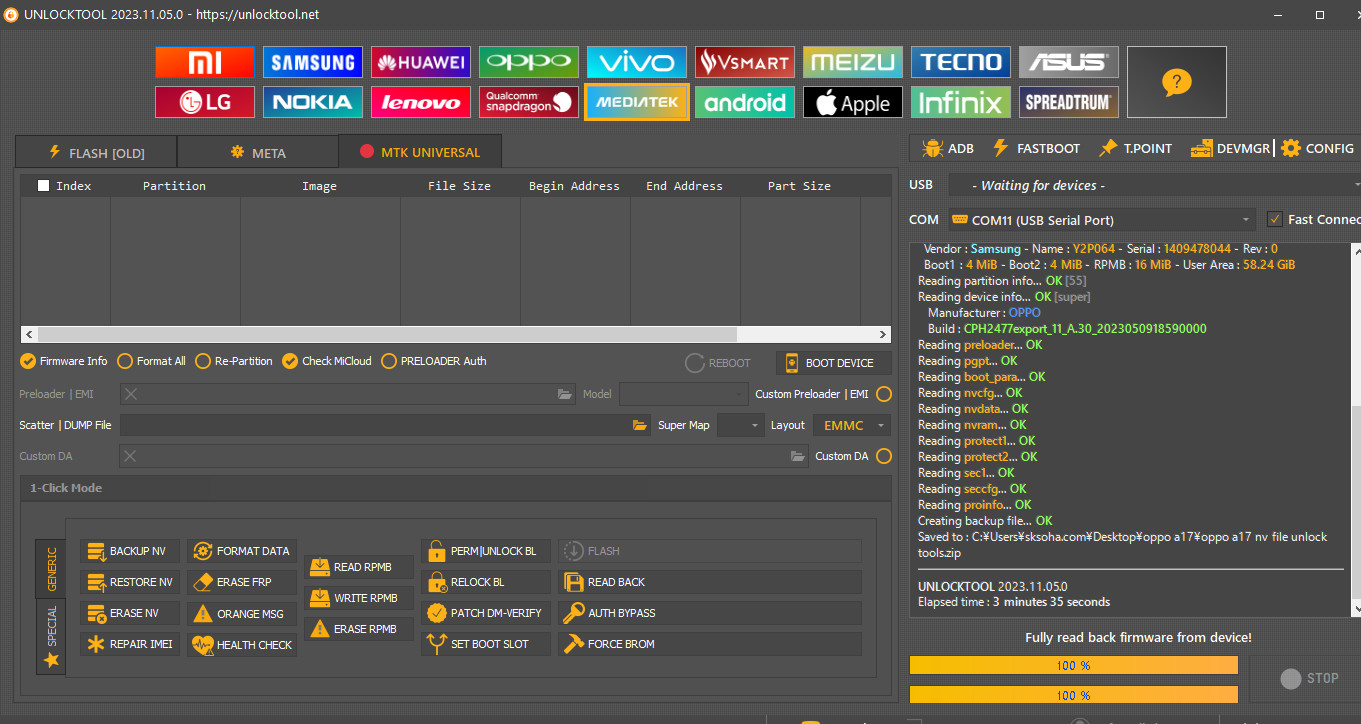Open the help question mark icon
The height and width of the screenshot is (724, 1361).
click(x=1176, y=82)
